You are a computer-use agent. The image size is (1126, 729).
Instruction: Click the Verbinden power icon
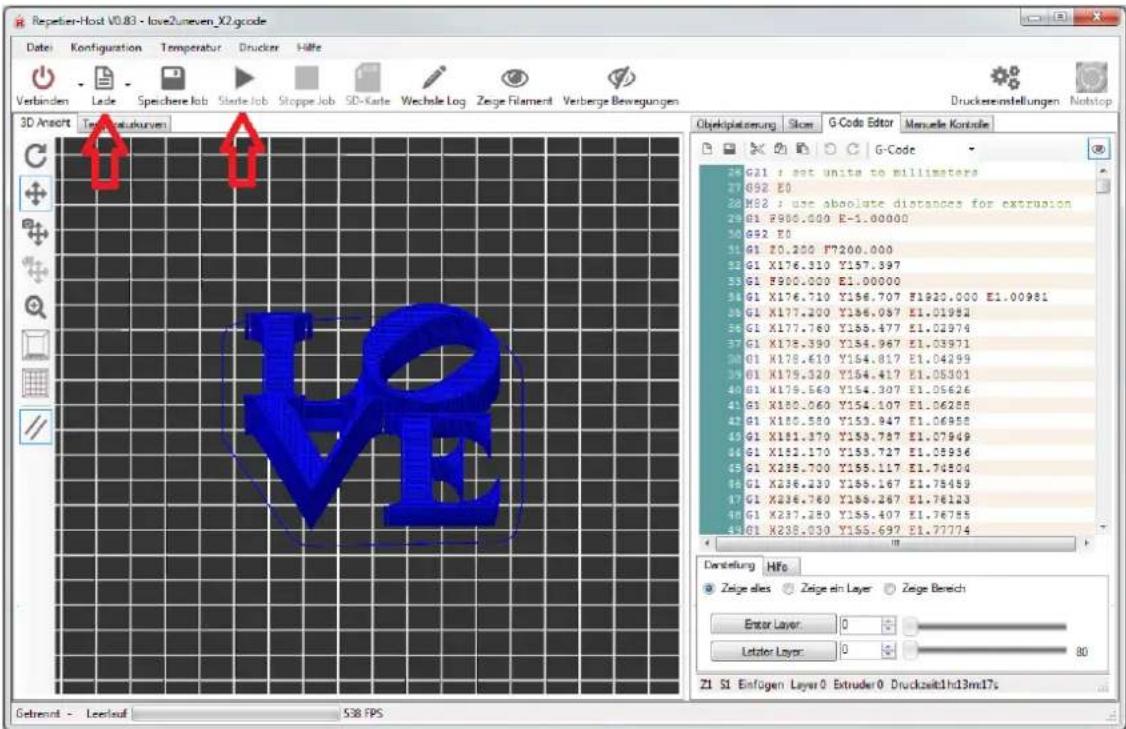coord(43,78)
